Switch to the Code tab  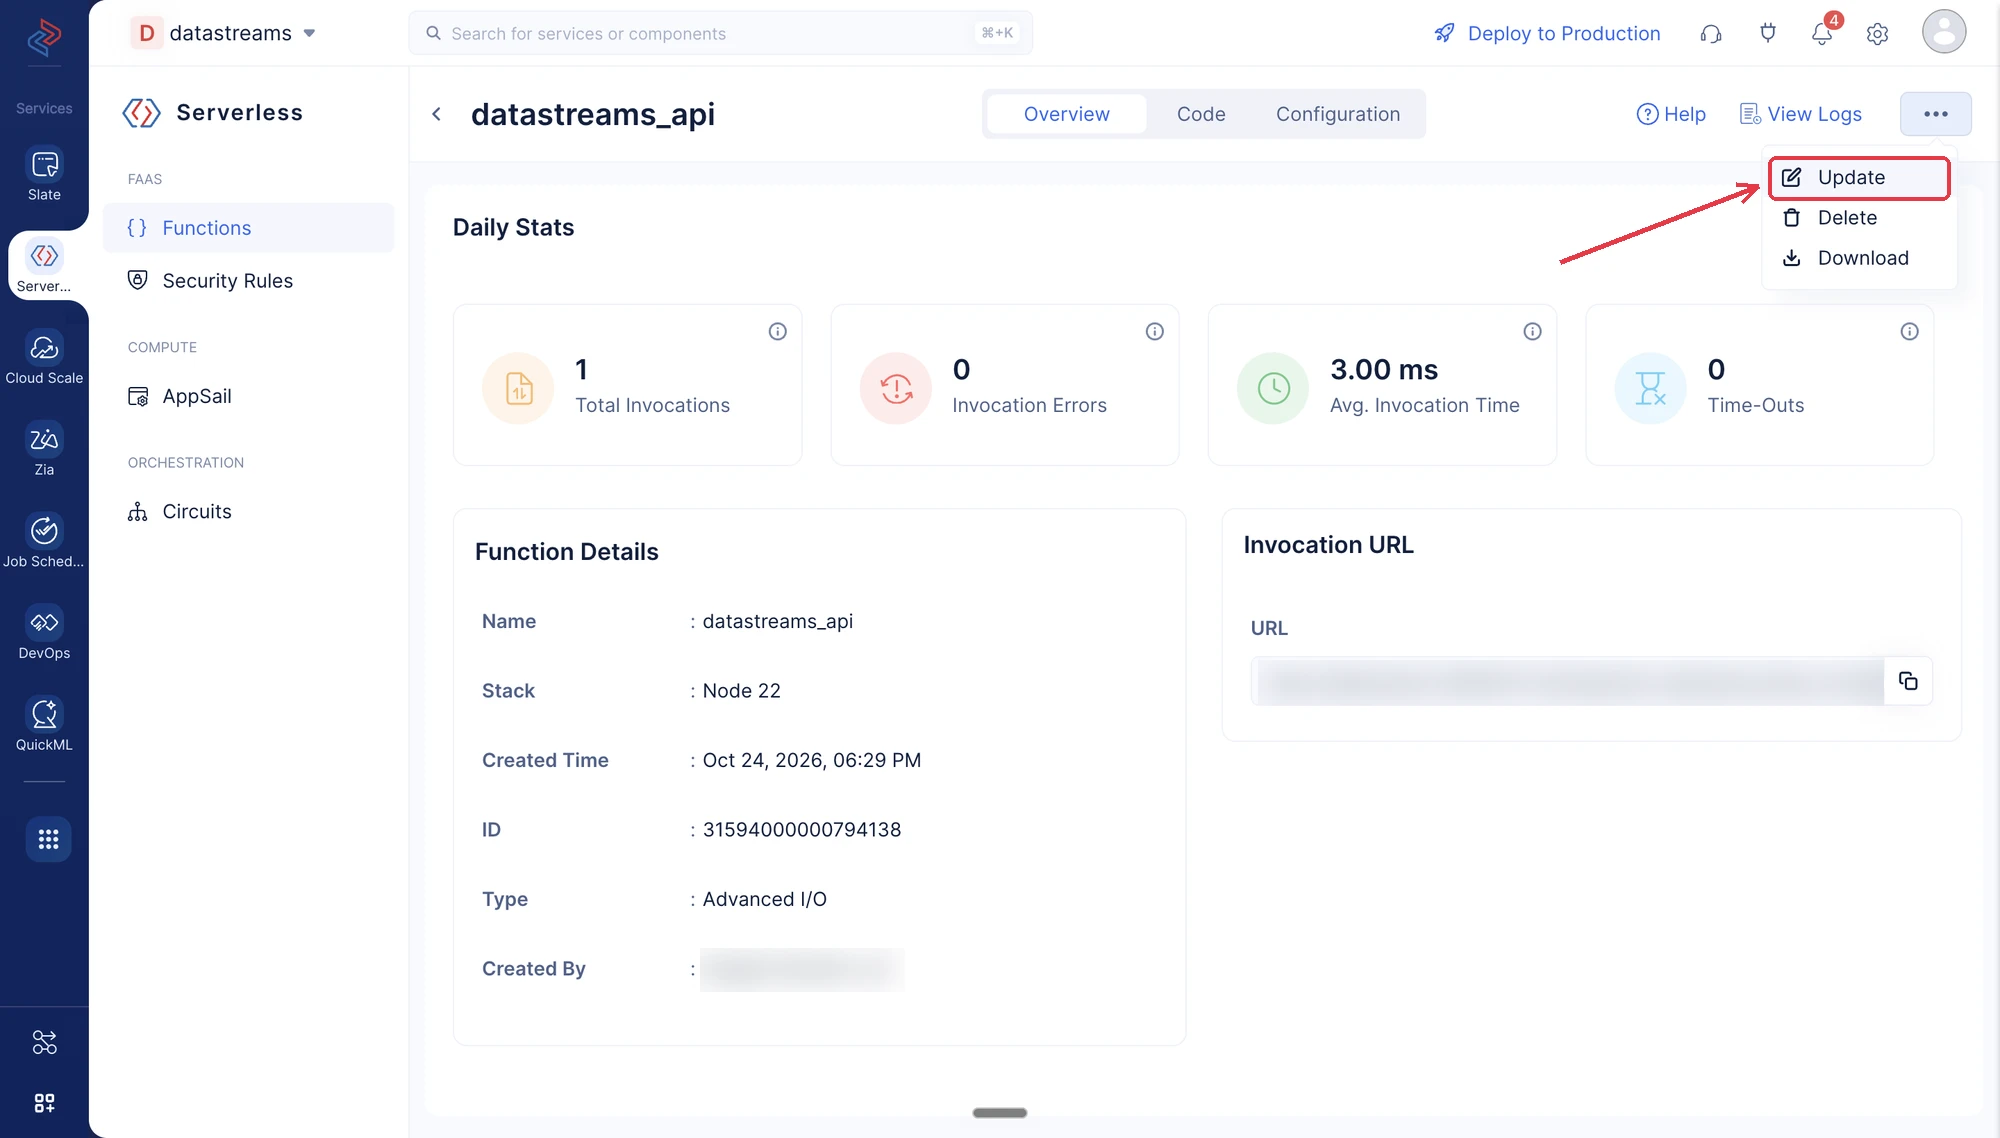(1201, 114)
